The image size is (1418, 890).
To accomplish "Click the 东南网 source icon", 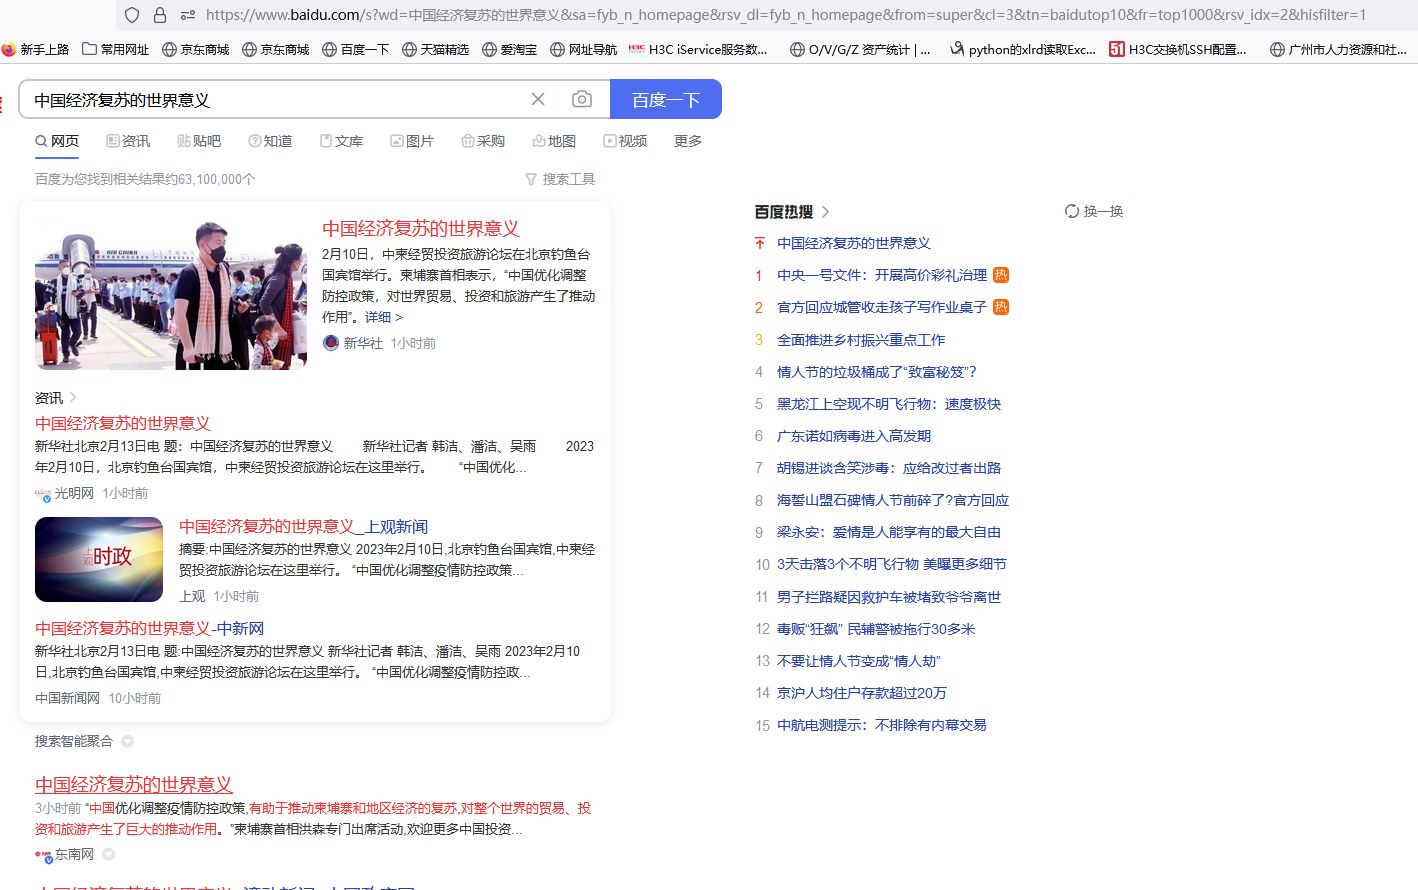I will (43, 855).
